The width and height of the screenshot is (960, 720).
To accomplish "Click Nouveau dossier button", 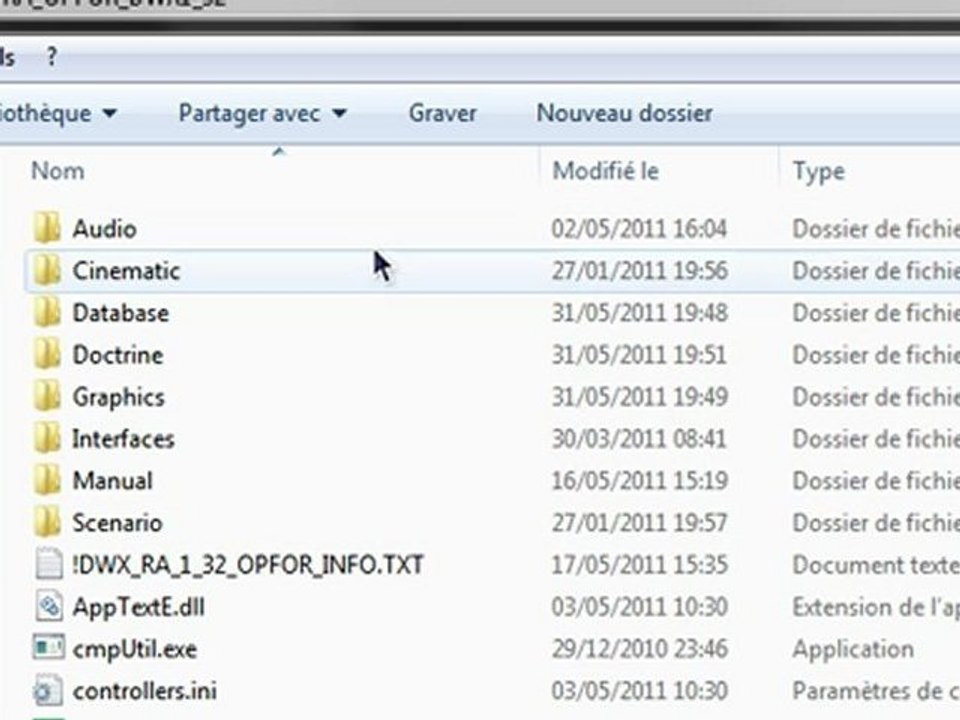I will click(624, 113).
